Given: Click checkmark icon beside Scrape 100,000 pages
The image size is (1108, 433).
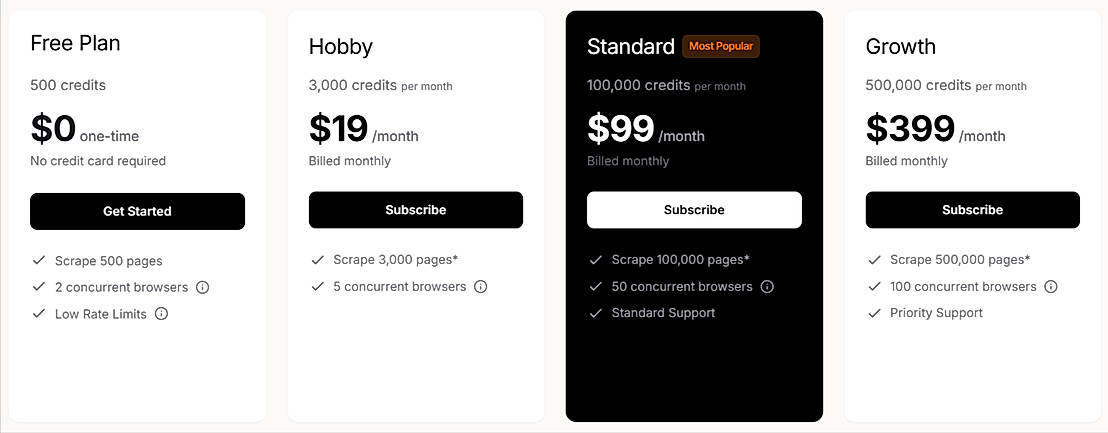Looking at the screenshot, I should (x=596, y=260).
